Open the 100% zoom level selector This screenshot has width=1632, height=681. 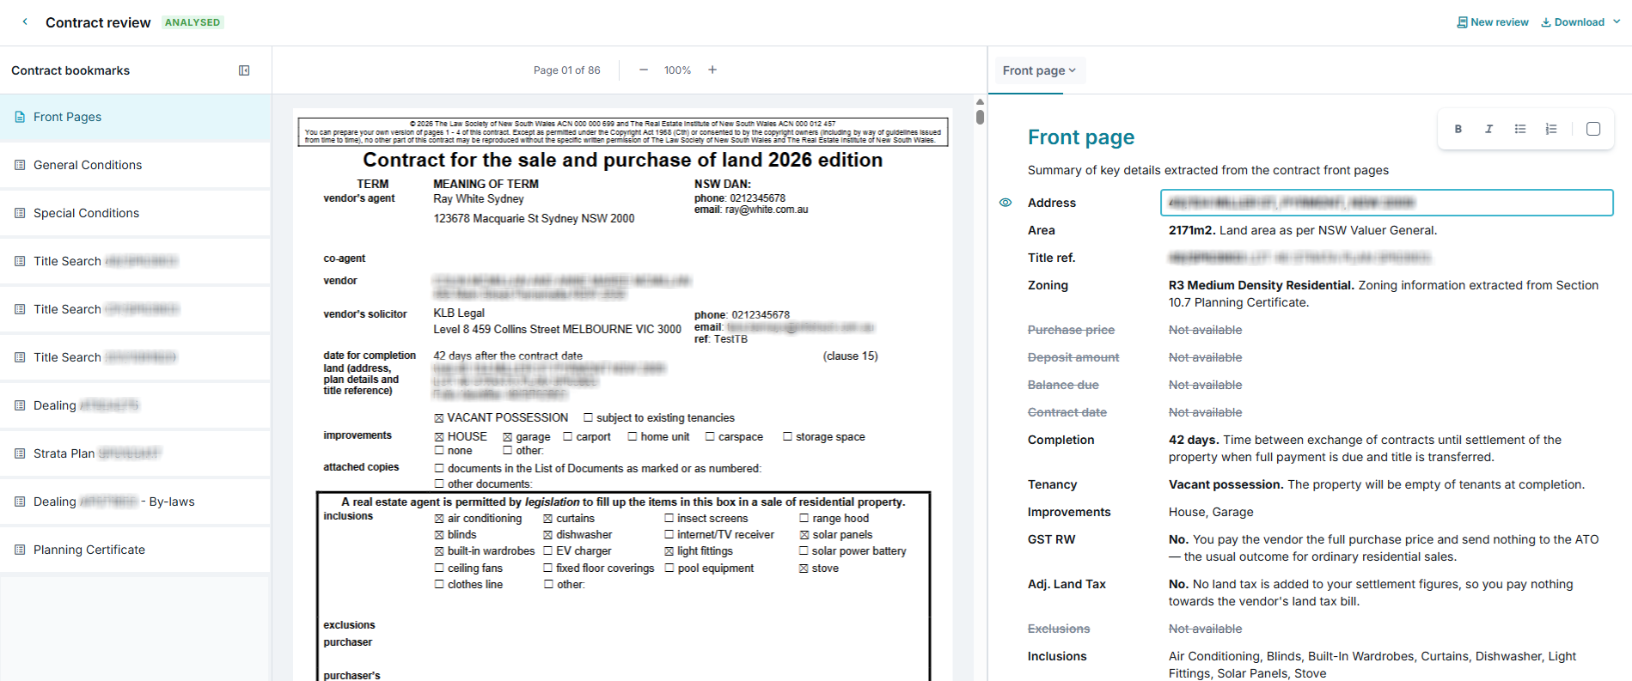point(678,70)
